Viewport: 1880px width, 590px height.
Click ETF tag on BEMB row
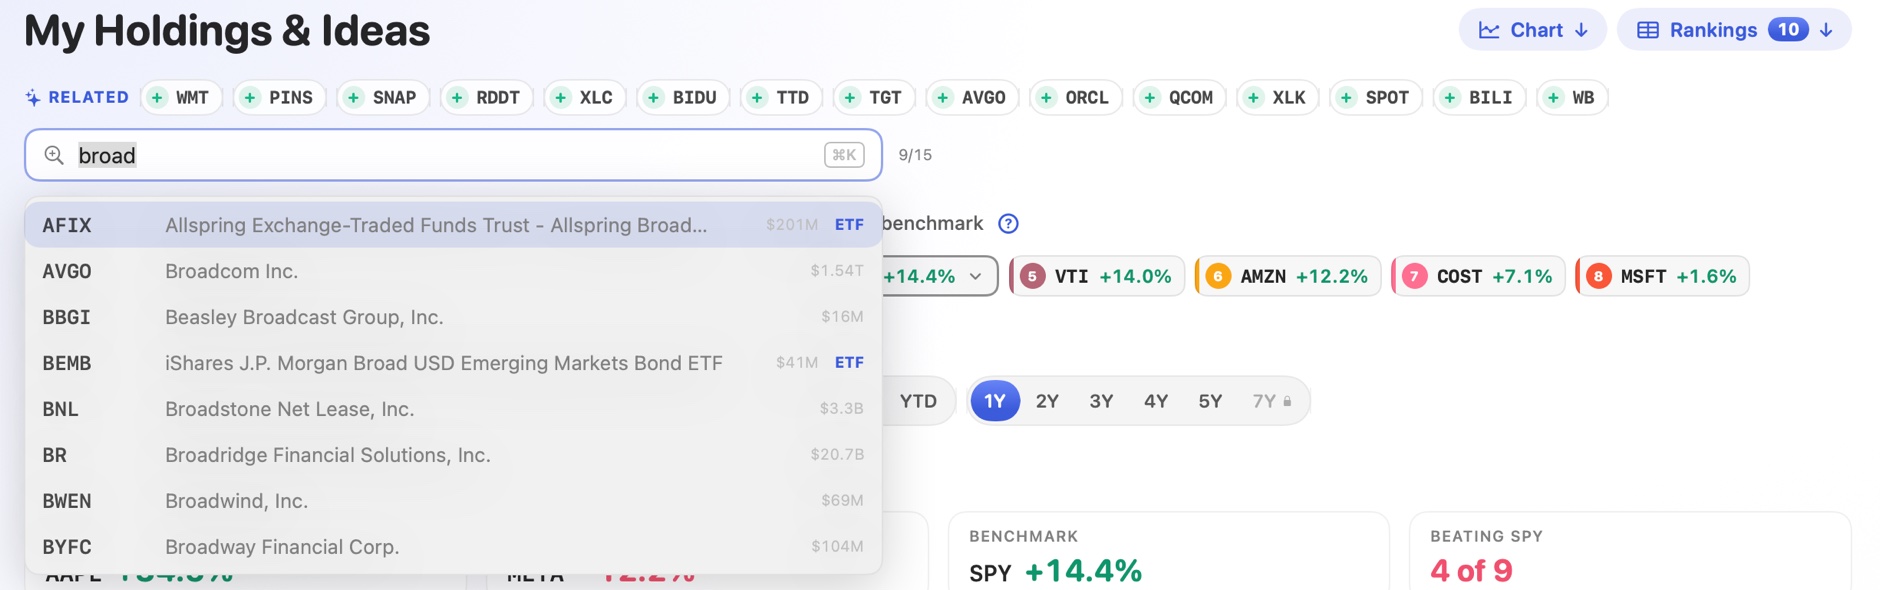pyautogui.click(x=849, y=363)
